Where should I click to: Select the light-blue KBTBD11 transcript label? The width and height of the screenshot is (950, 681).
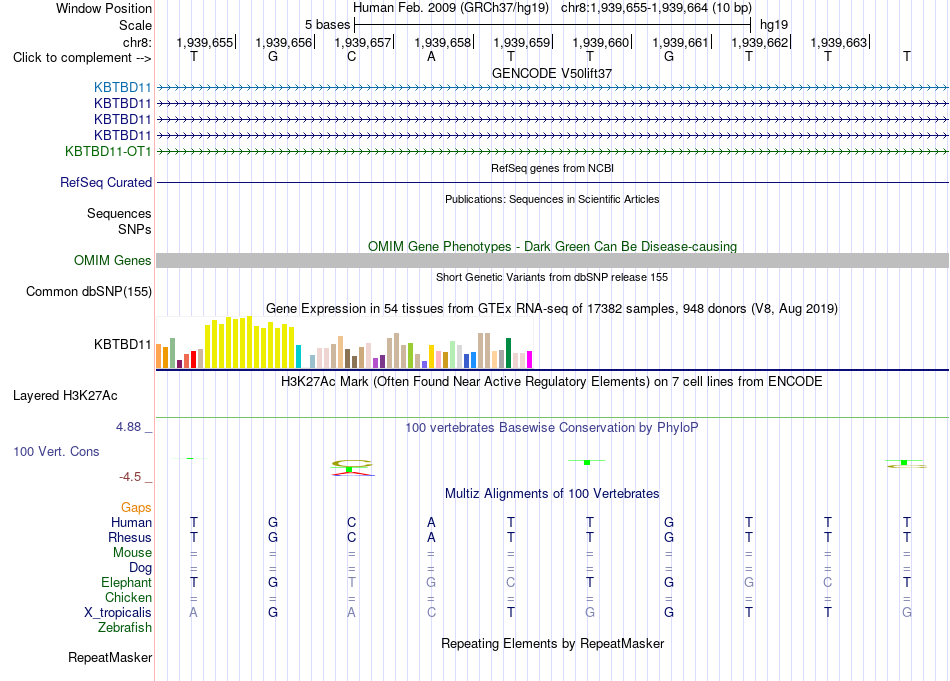pos(122,88)
